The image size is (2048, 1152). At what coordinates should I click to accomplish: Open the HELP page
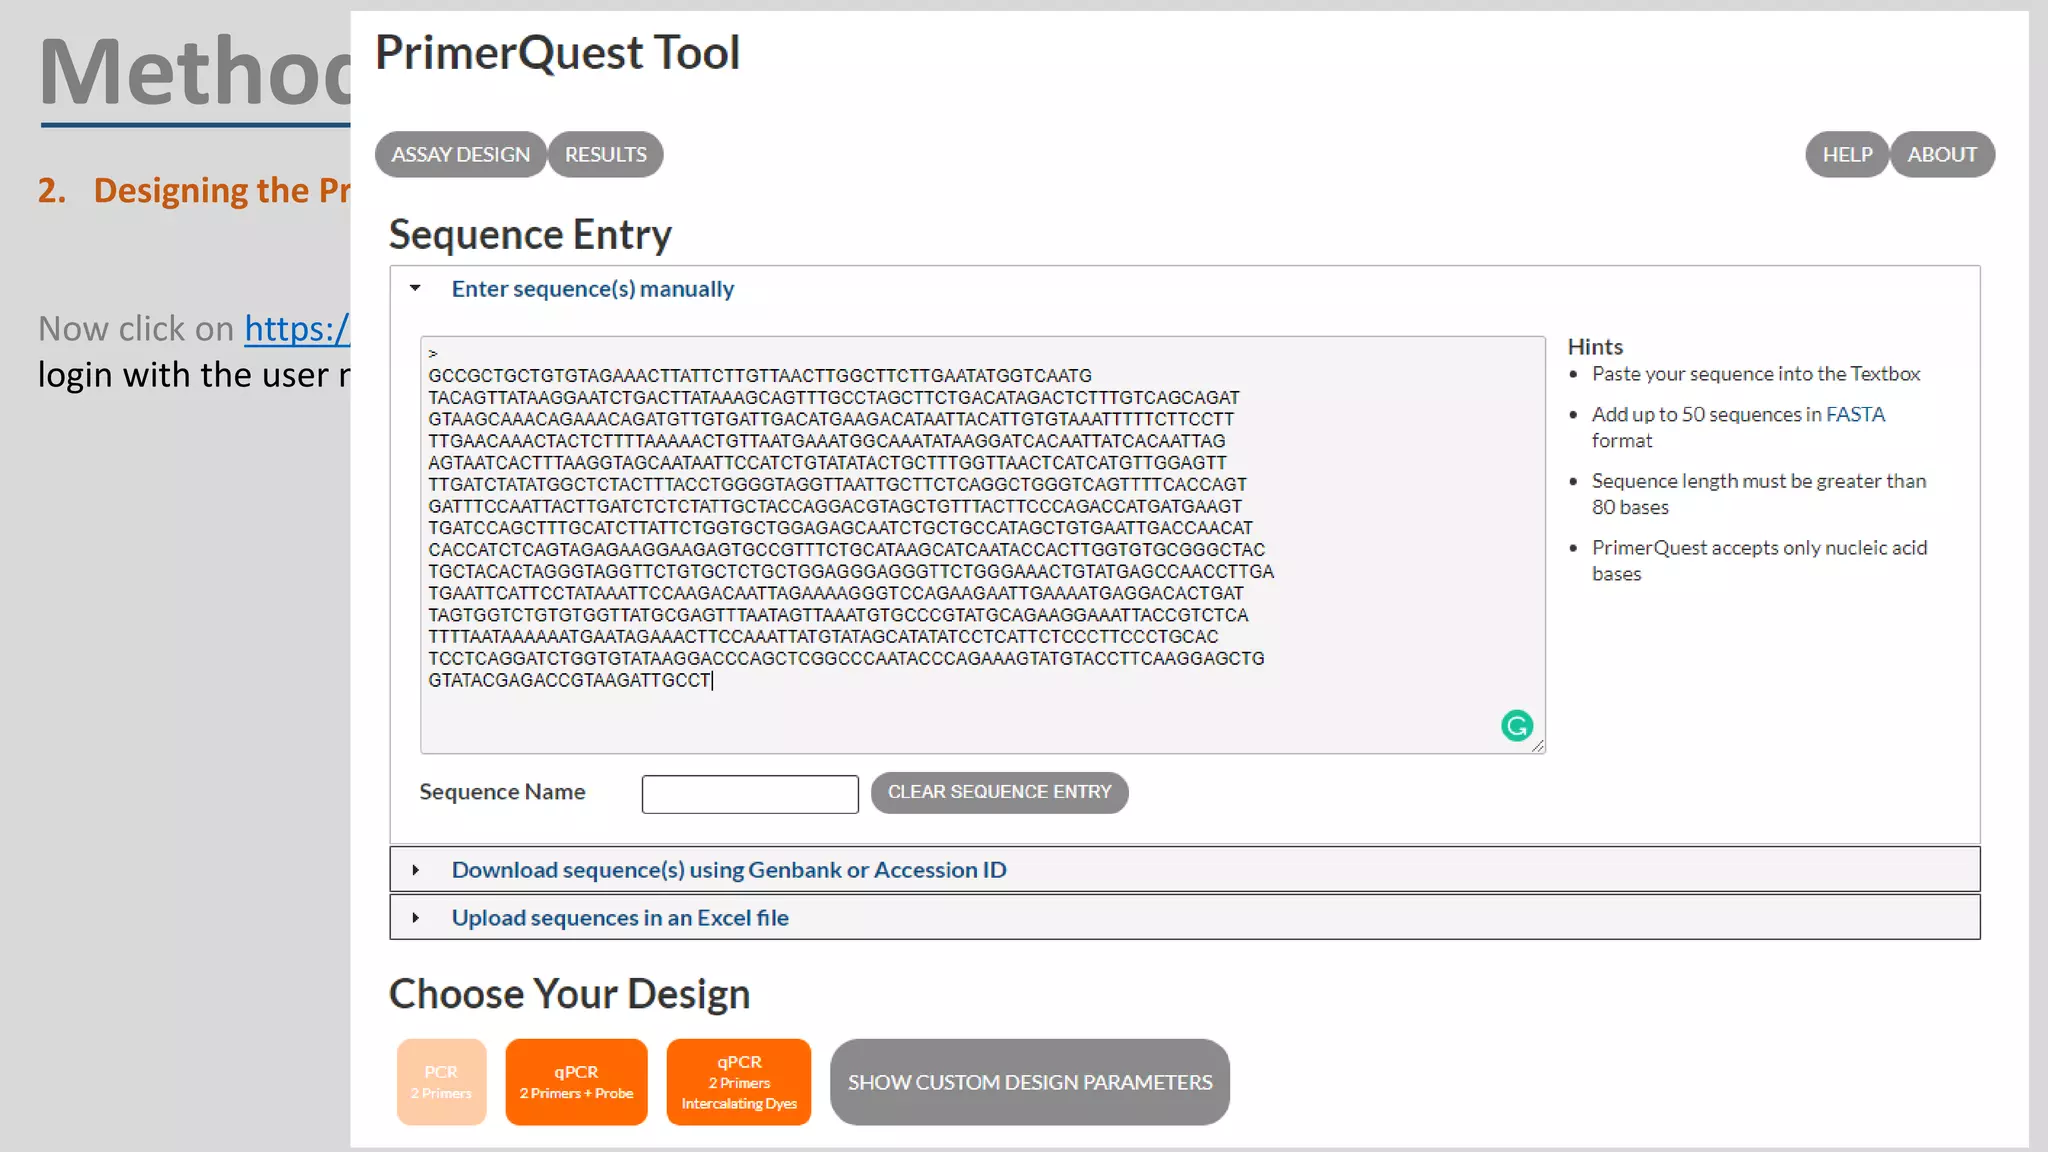coord(1847,154)
